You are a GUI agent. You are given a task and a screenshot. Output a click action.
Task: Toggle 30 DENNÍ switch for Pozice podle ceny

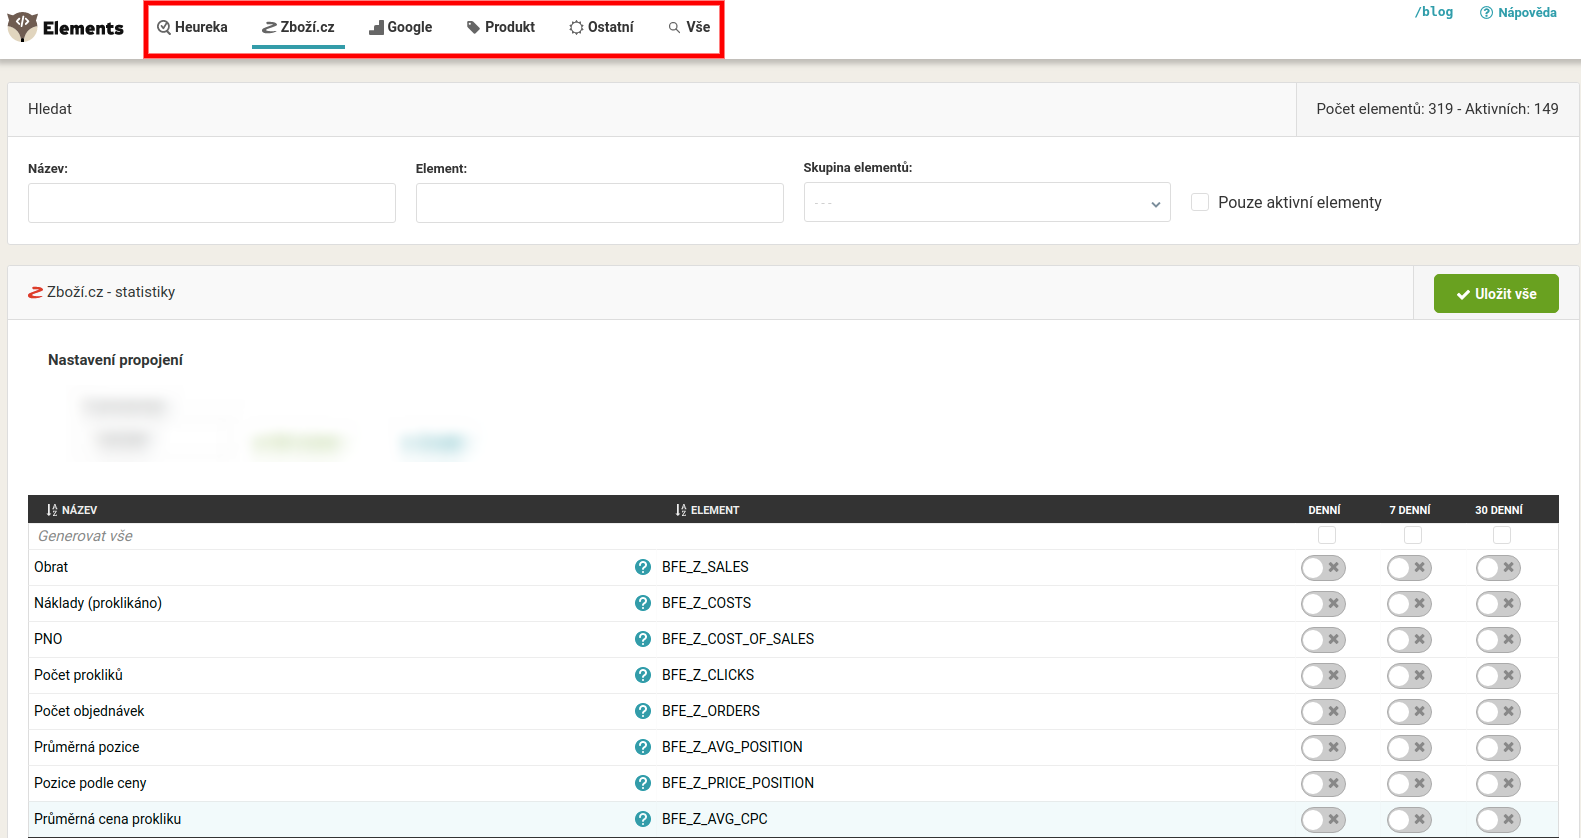pos(1498,784)
